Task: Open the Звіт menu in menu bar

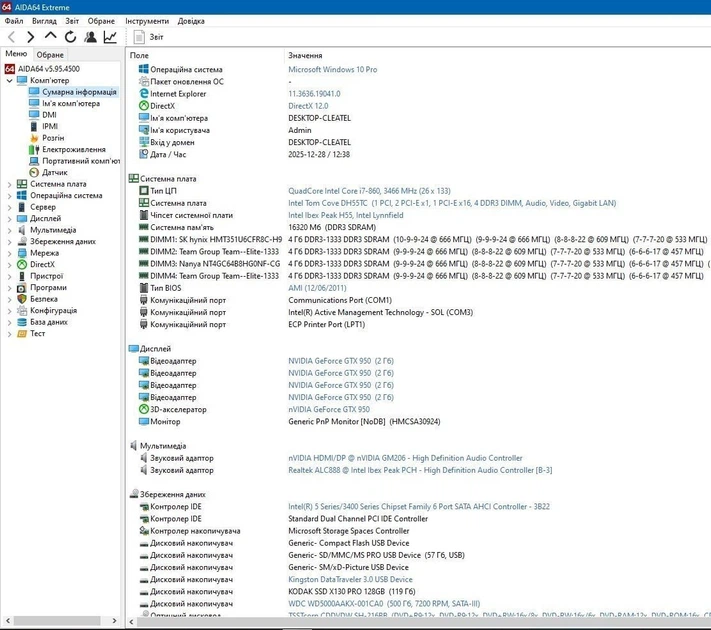Action: [x=72, y=21]
